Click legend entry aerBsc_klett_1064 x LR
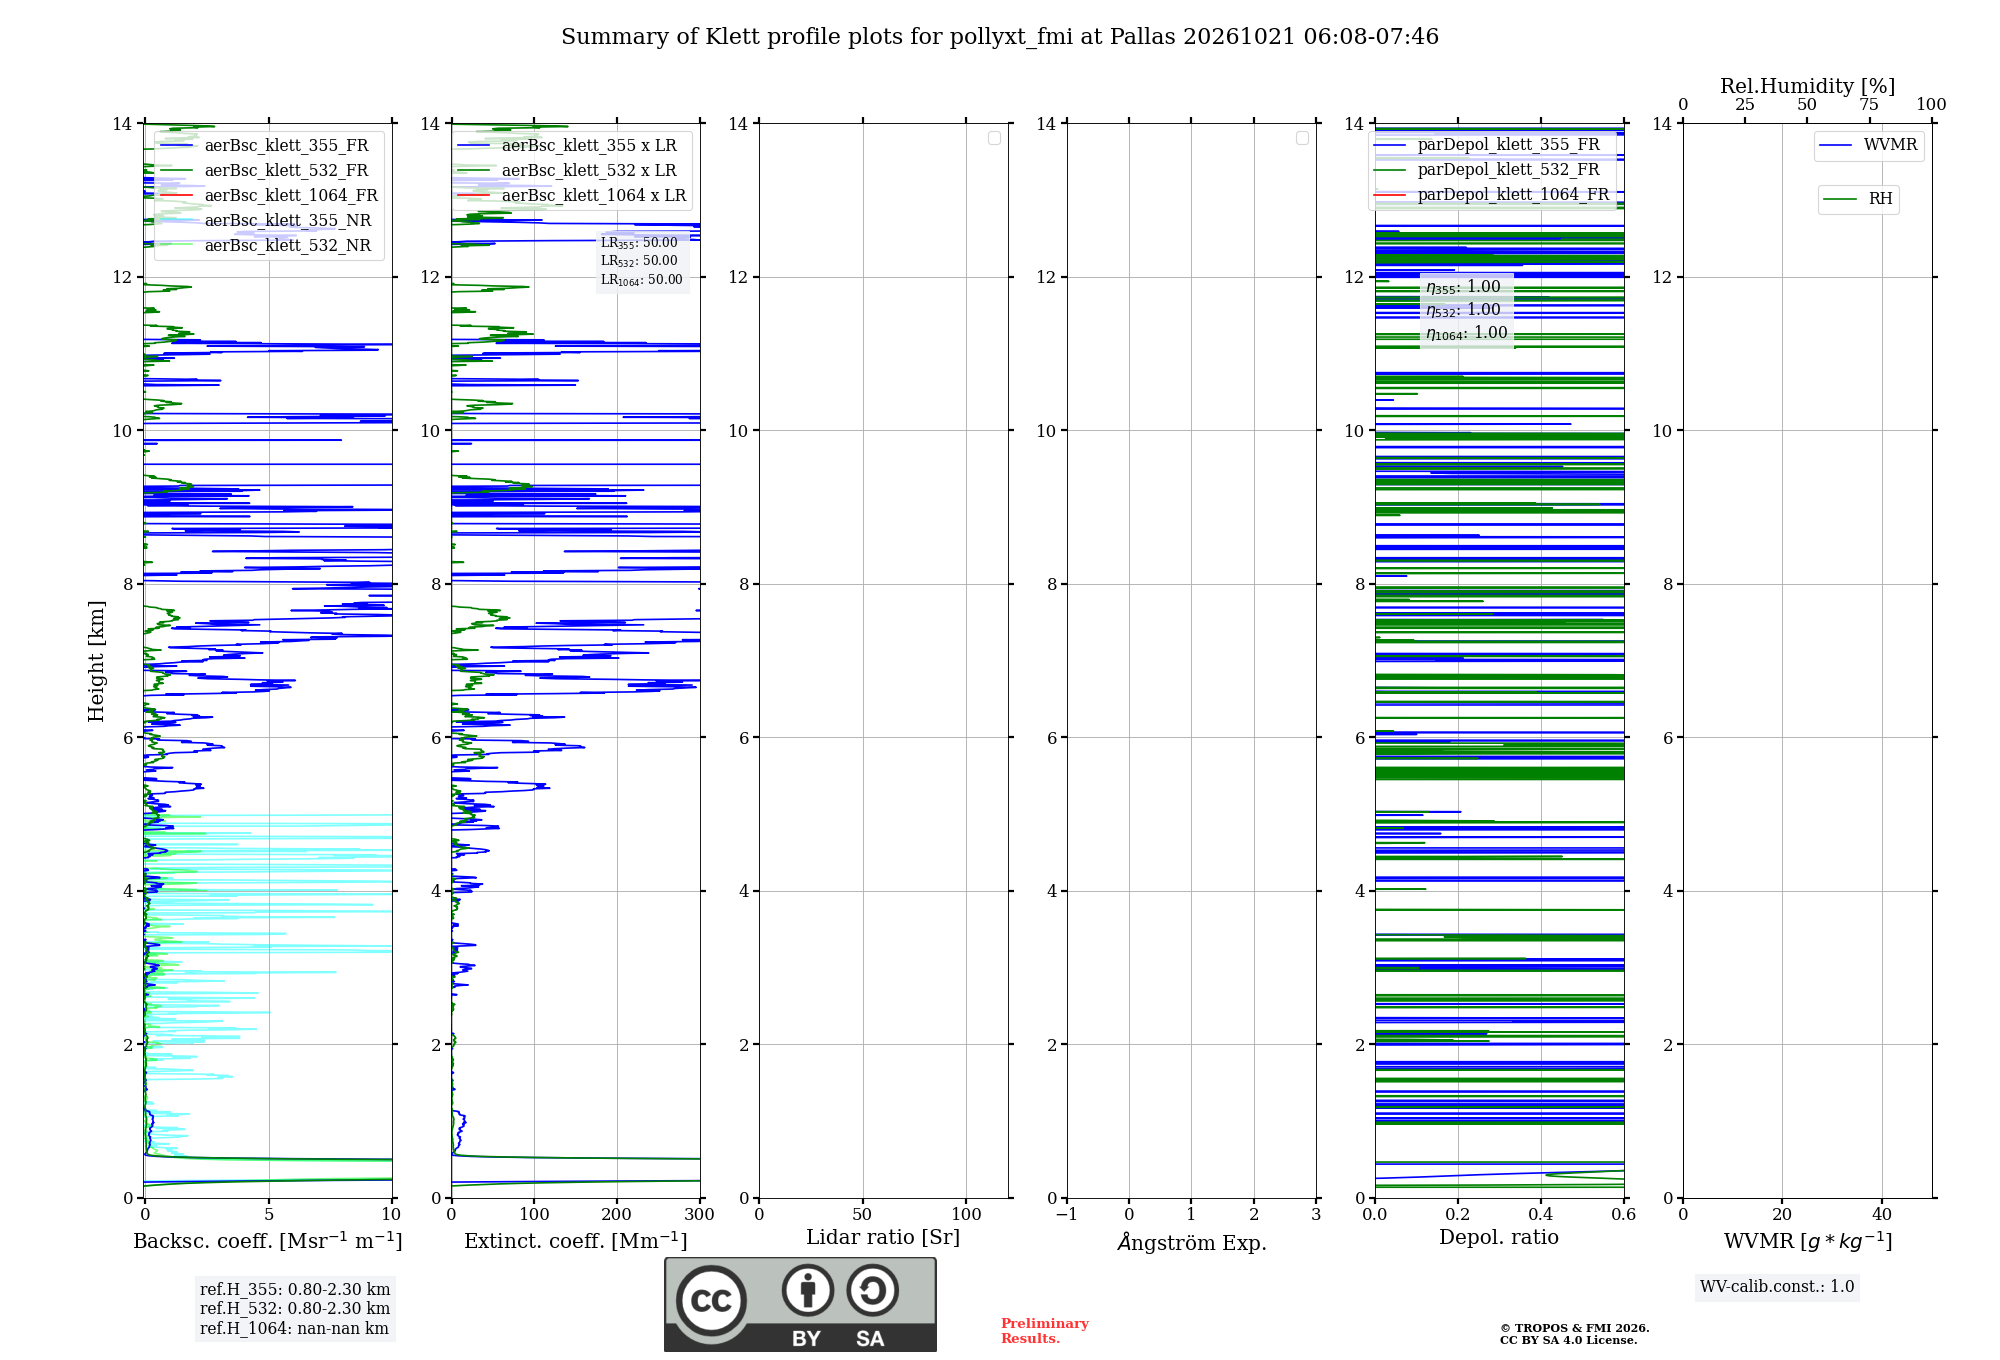 (572, 196)
